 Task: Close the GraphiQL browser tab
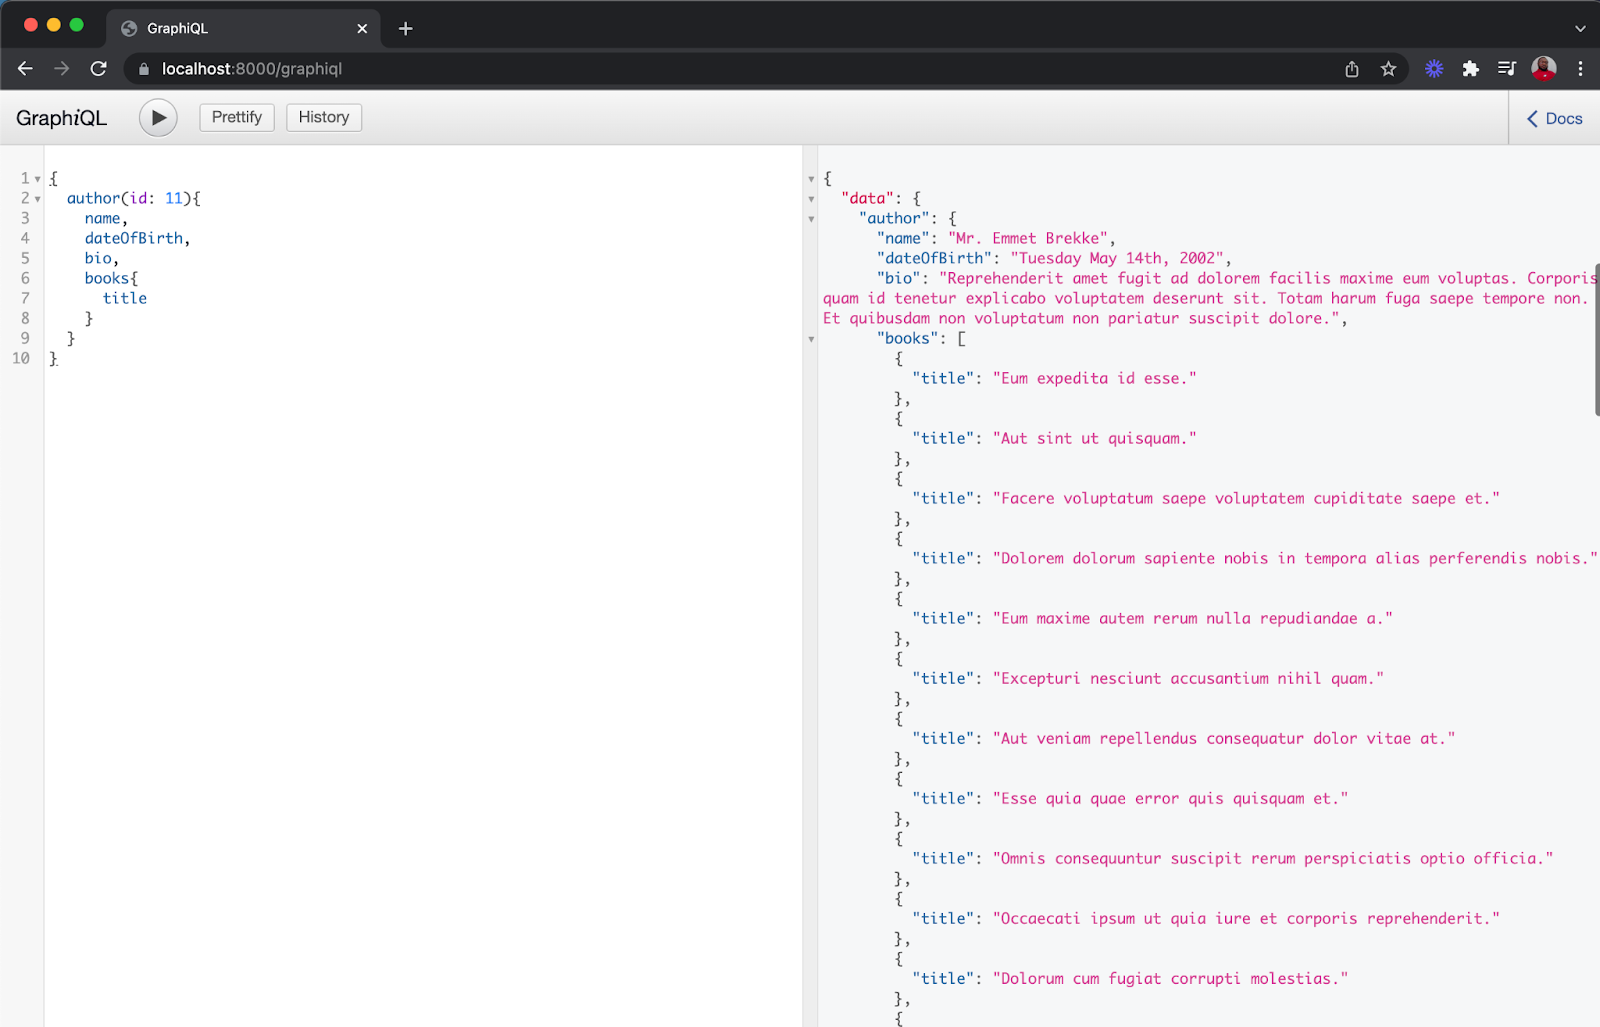coord(362,29)
